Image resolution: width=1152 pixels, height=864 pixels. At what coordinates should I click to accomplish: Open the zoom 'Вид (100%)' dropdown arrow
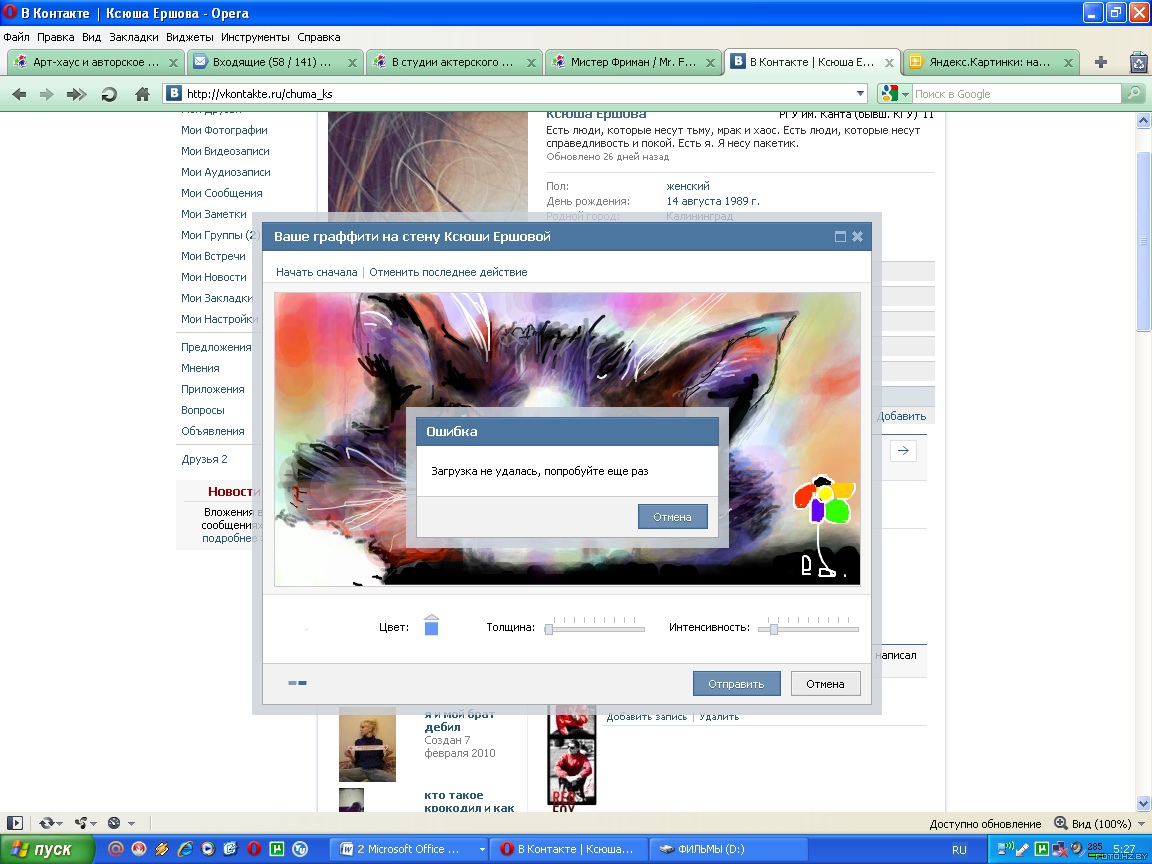[1141, 824]
